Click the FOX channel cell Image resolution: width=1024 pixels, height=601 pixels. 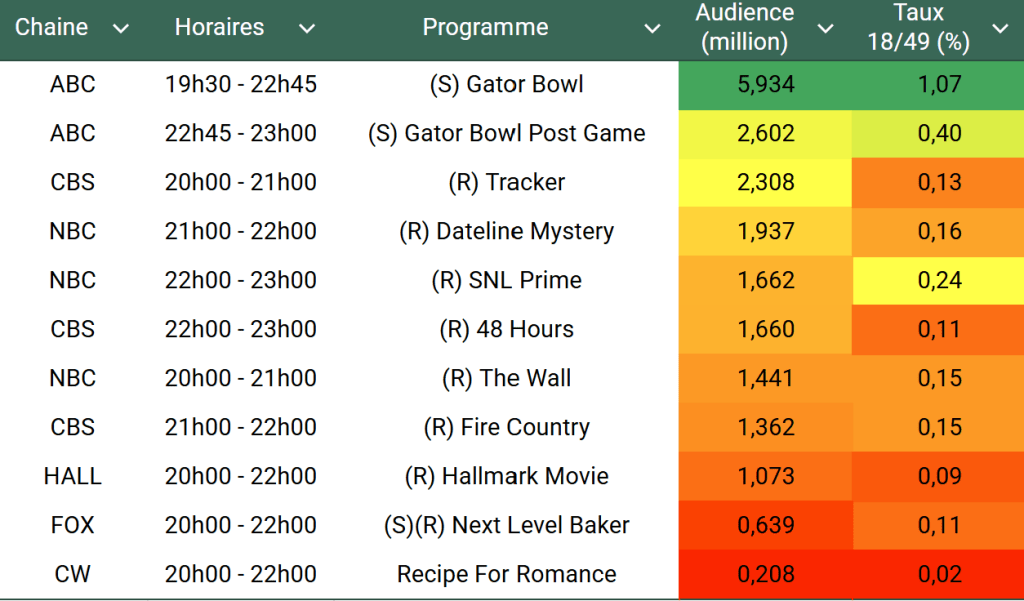pyautogui.click(x=73, y=525)
